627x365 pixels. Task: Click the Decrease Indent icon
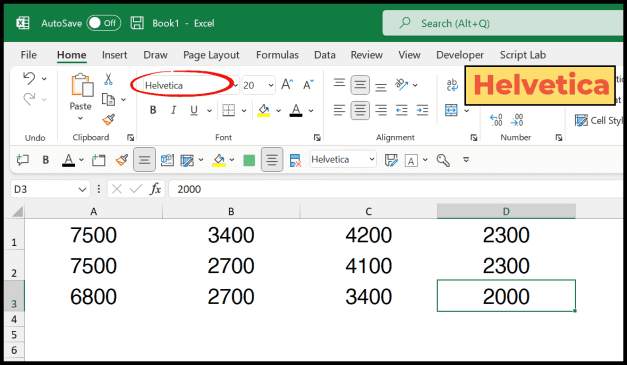(x=401, y=110)
